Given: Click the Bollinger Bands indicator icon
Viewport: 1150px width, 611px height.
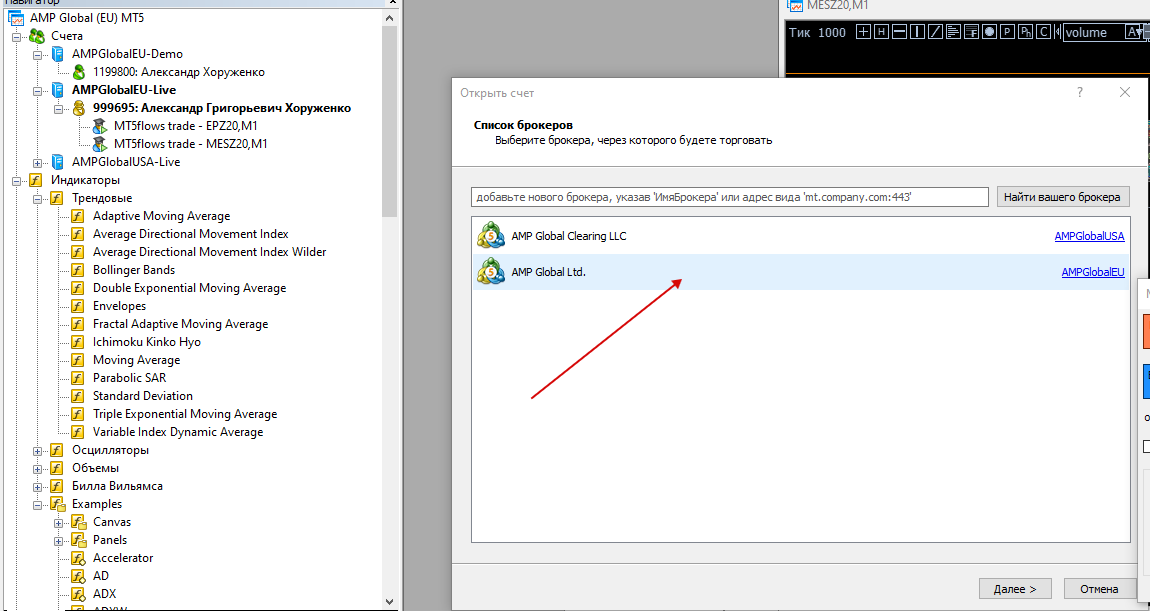Looking at the screenshot, I should click(x=78, y=270).
